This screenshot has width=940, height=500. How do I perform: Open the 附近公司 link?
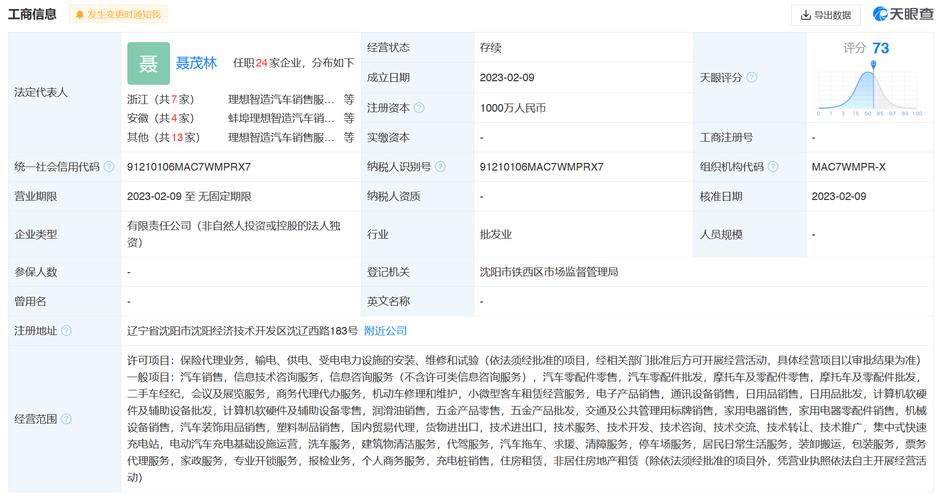click(x=385, y=330)
